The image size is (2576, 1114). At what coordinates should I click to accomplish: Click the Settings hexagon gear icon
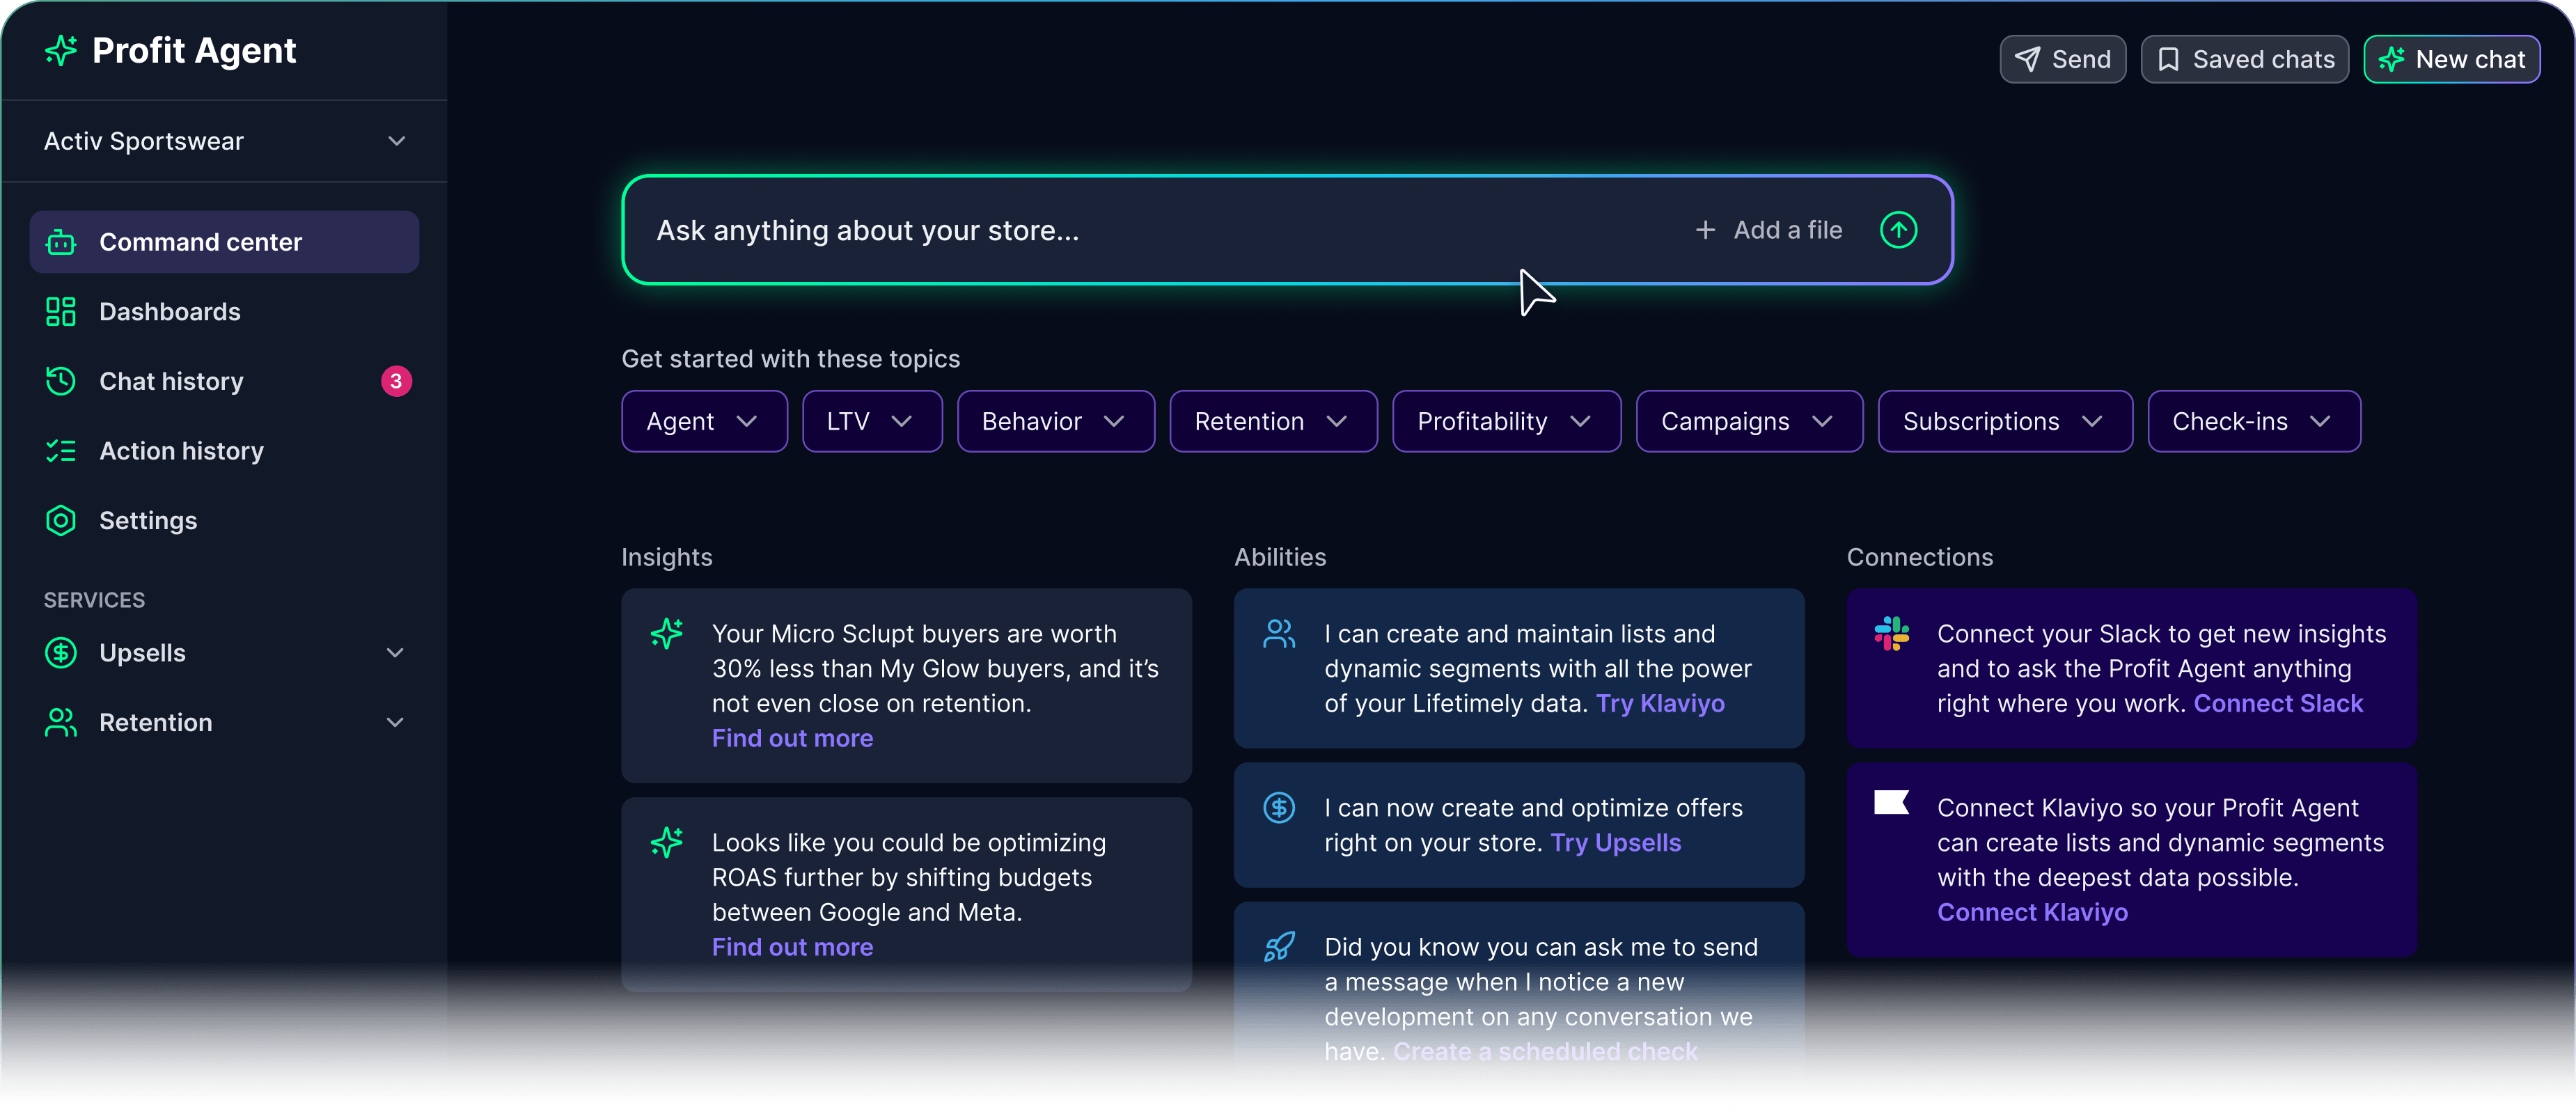pyautogui.click(x=61, y=520)
